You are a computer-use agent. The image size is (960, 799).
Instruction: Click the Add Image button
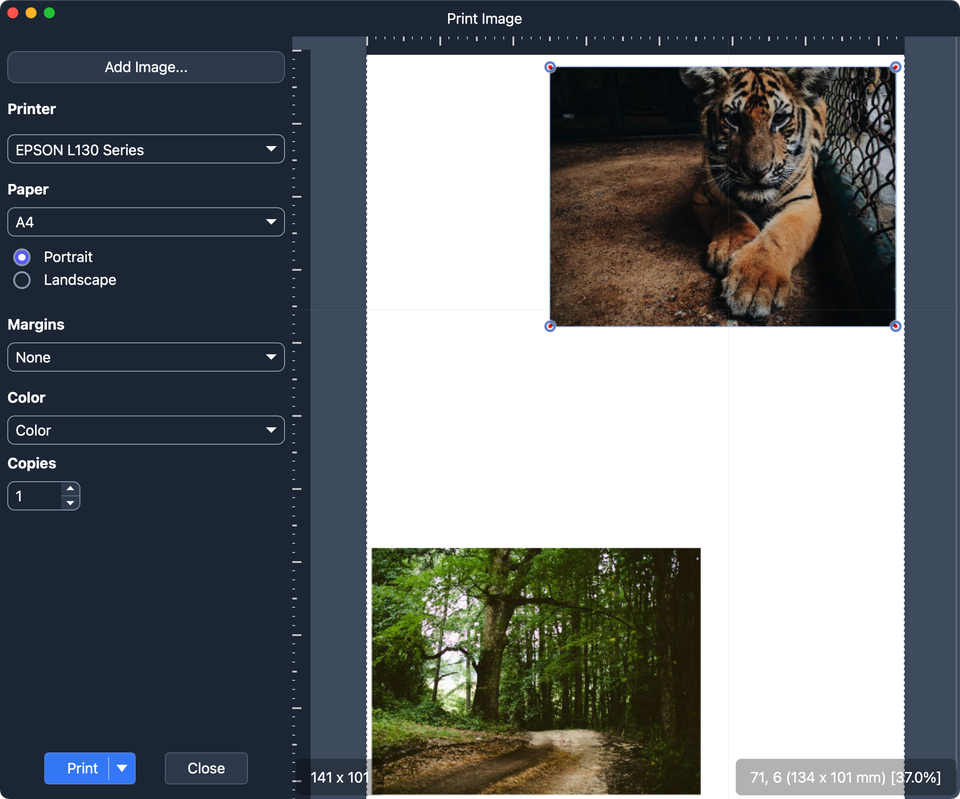[146, 67]
